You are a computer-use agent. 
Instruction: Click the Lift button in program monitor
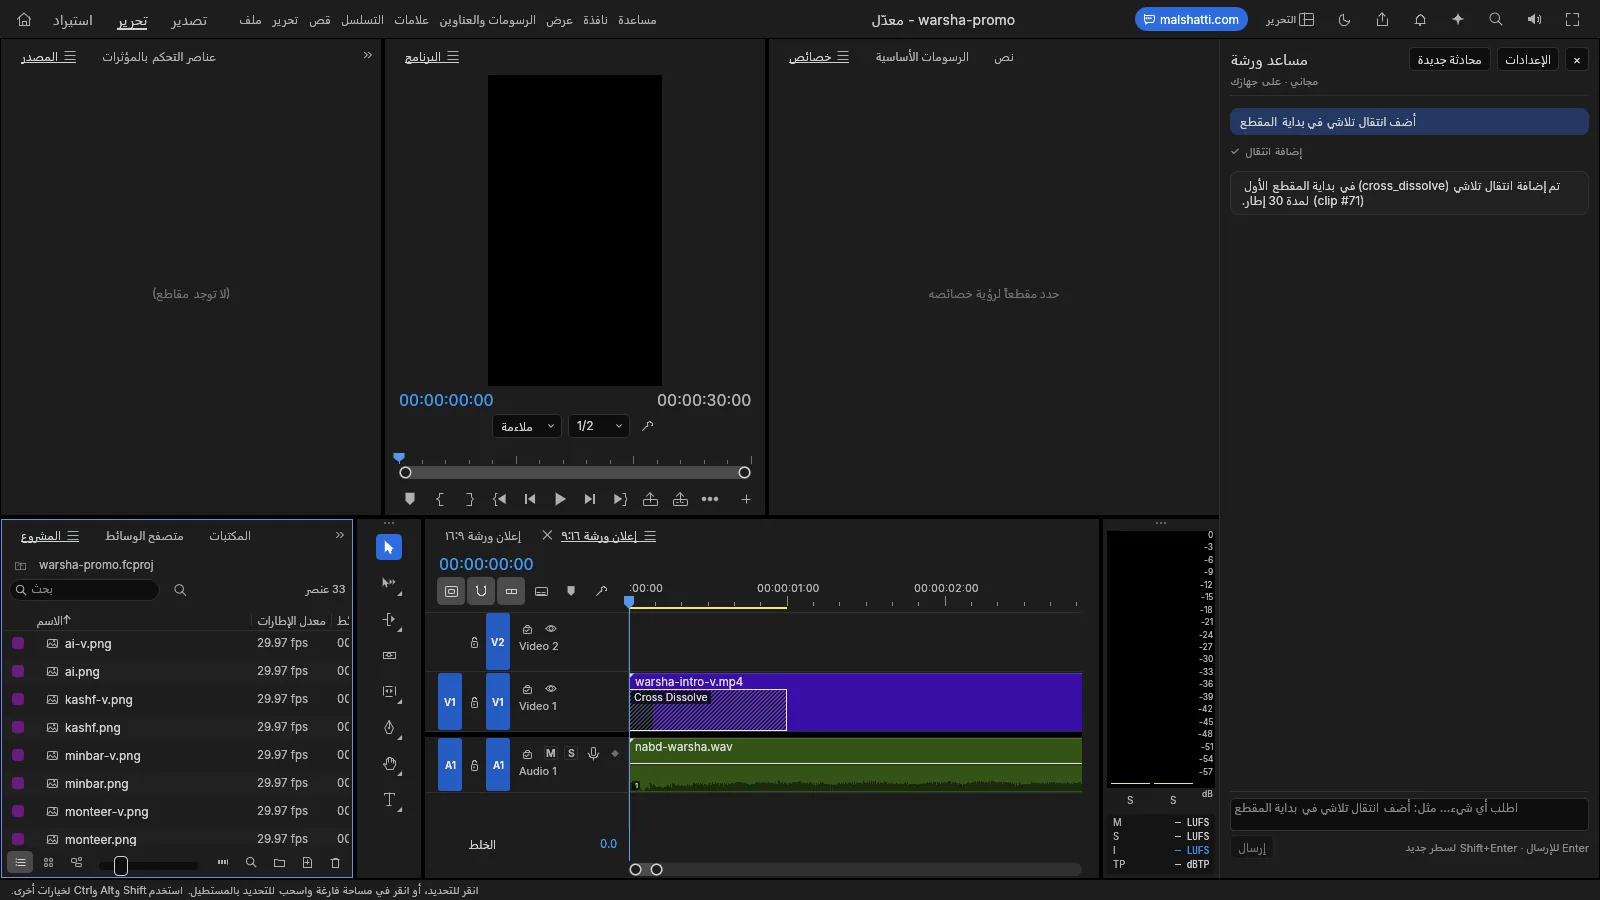650,499
